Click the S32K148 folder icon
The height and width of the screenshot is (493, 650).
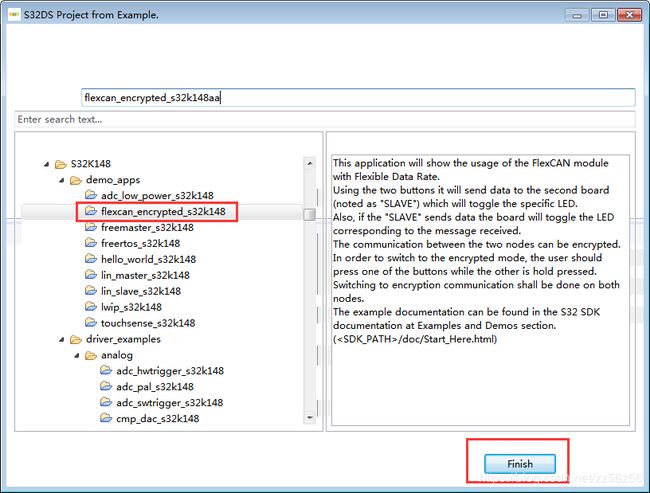click(61, 164)
